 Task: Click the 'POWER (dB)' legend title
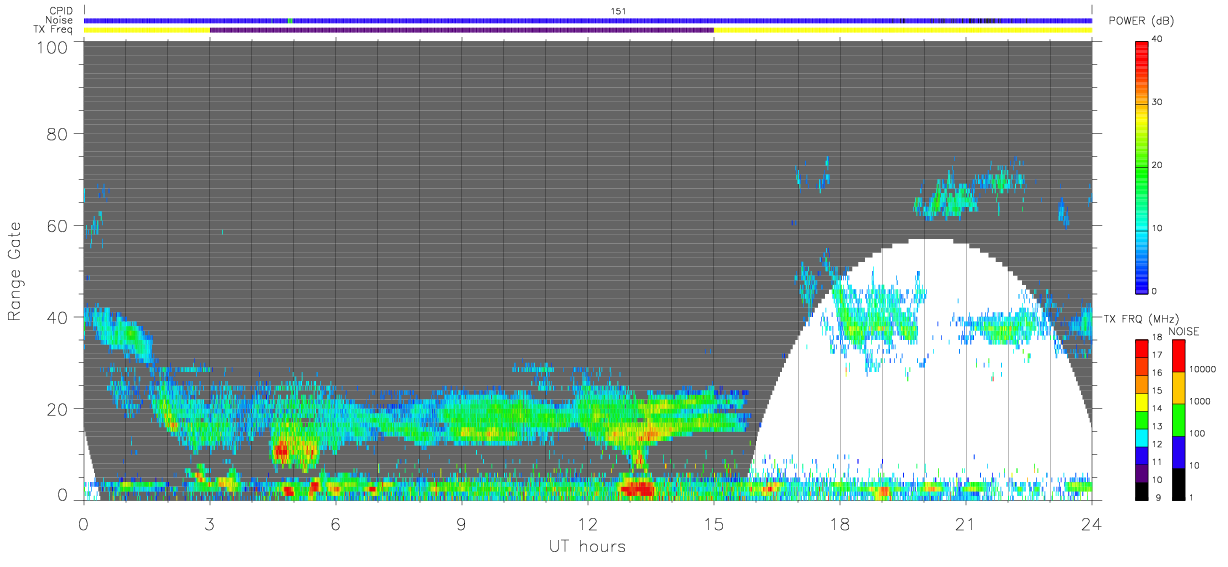(1142, 21)
